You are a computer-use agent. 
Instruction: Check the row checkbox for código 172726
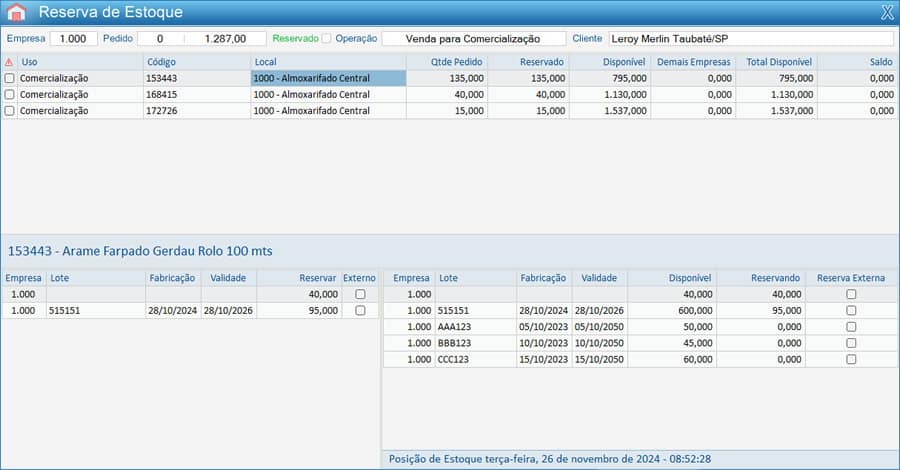[9, 110]
